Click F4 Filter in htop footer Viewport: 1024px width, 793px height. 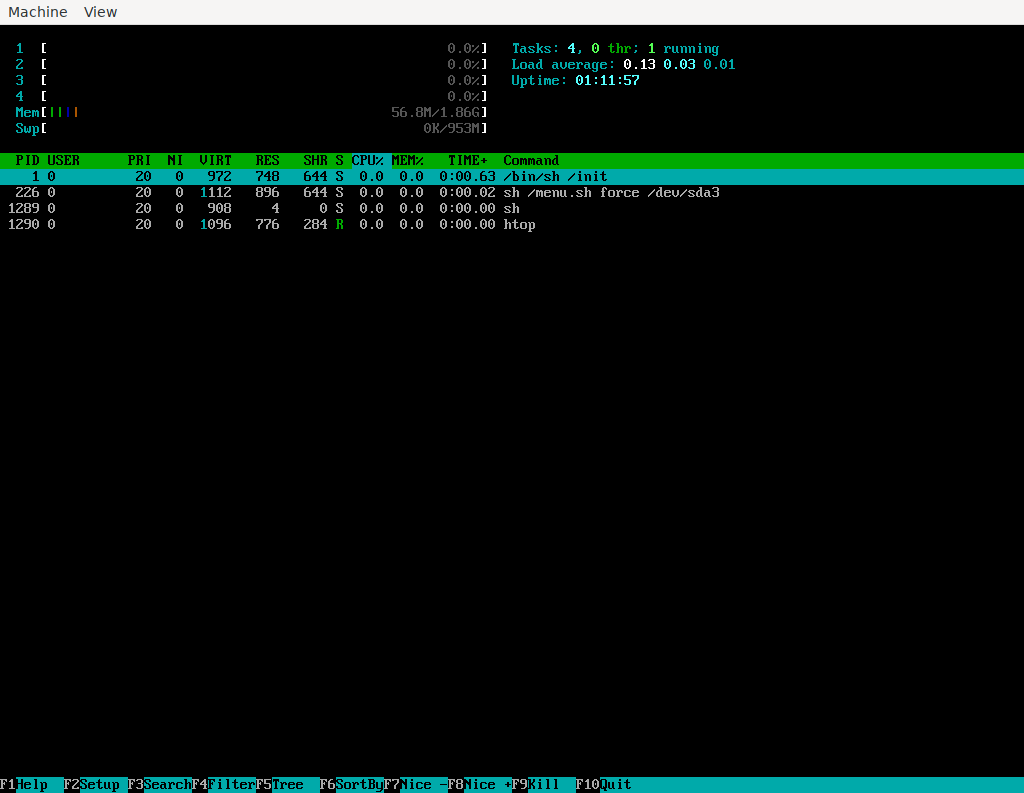pyautogui.click(x=223, y=785)
